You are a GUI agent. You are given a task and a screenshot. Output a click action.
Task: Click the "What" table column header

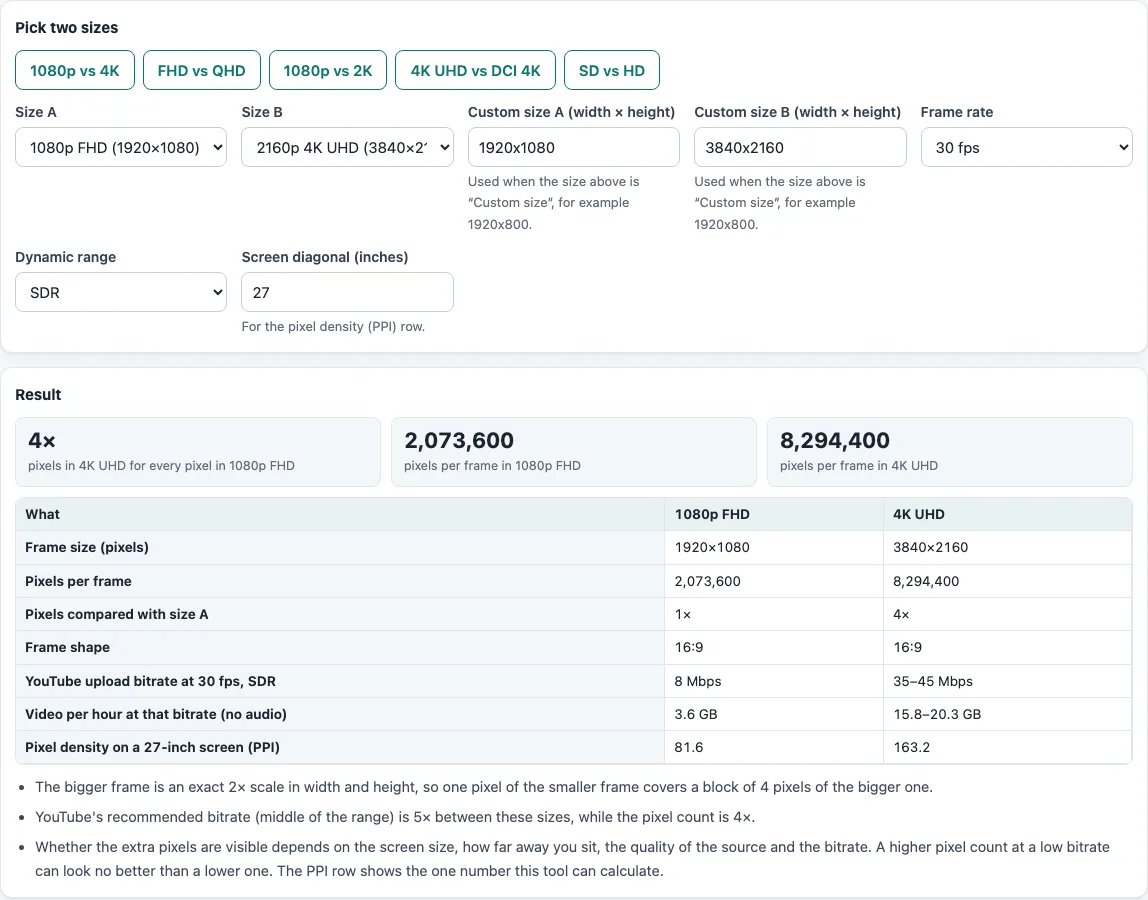coord(340,514)
